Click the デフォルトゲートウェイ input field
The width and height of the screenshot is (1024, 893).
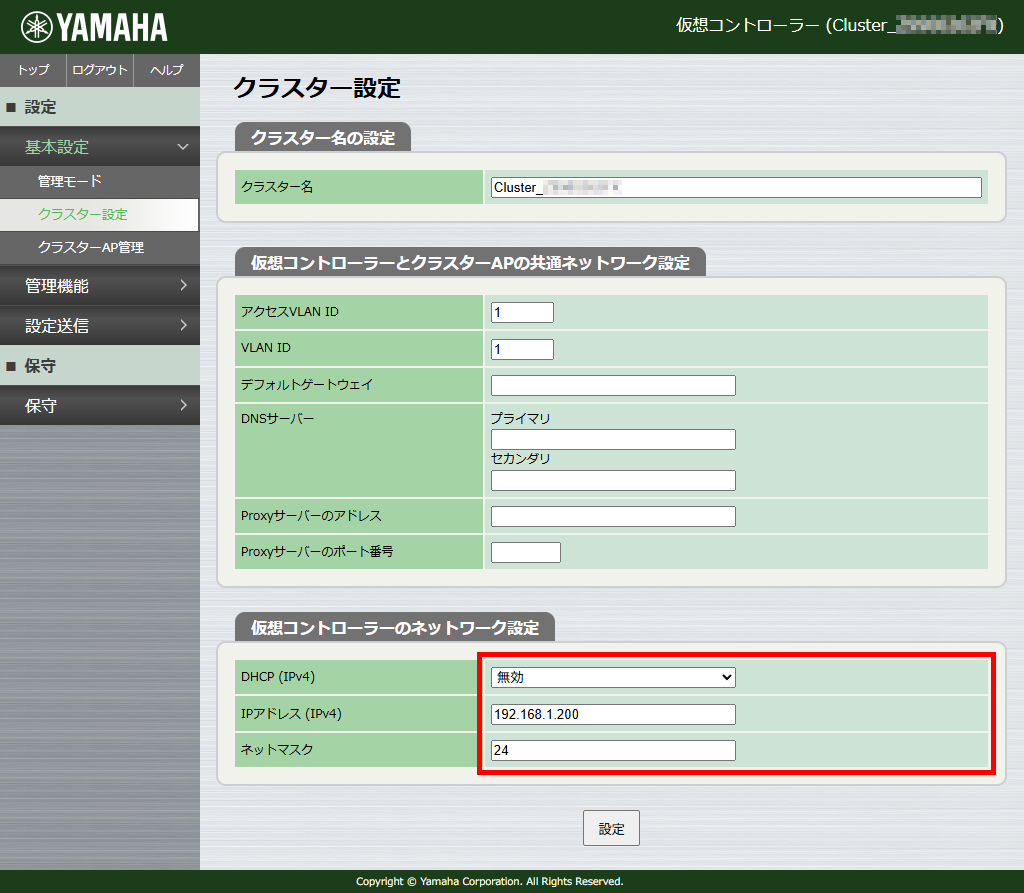(x=613, y=385)
